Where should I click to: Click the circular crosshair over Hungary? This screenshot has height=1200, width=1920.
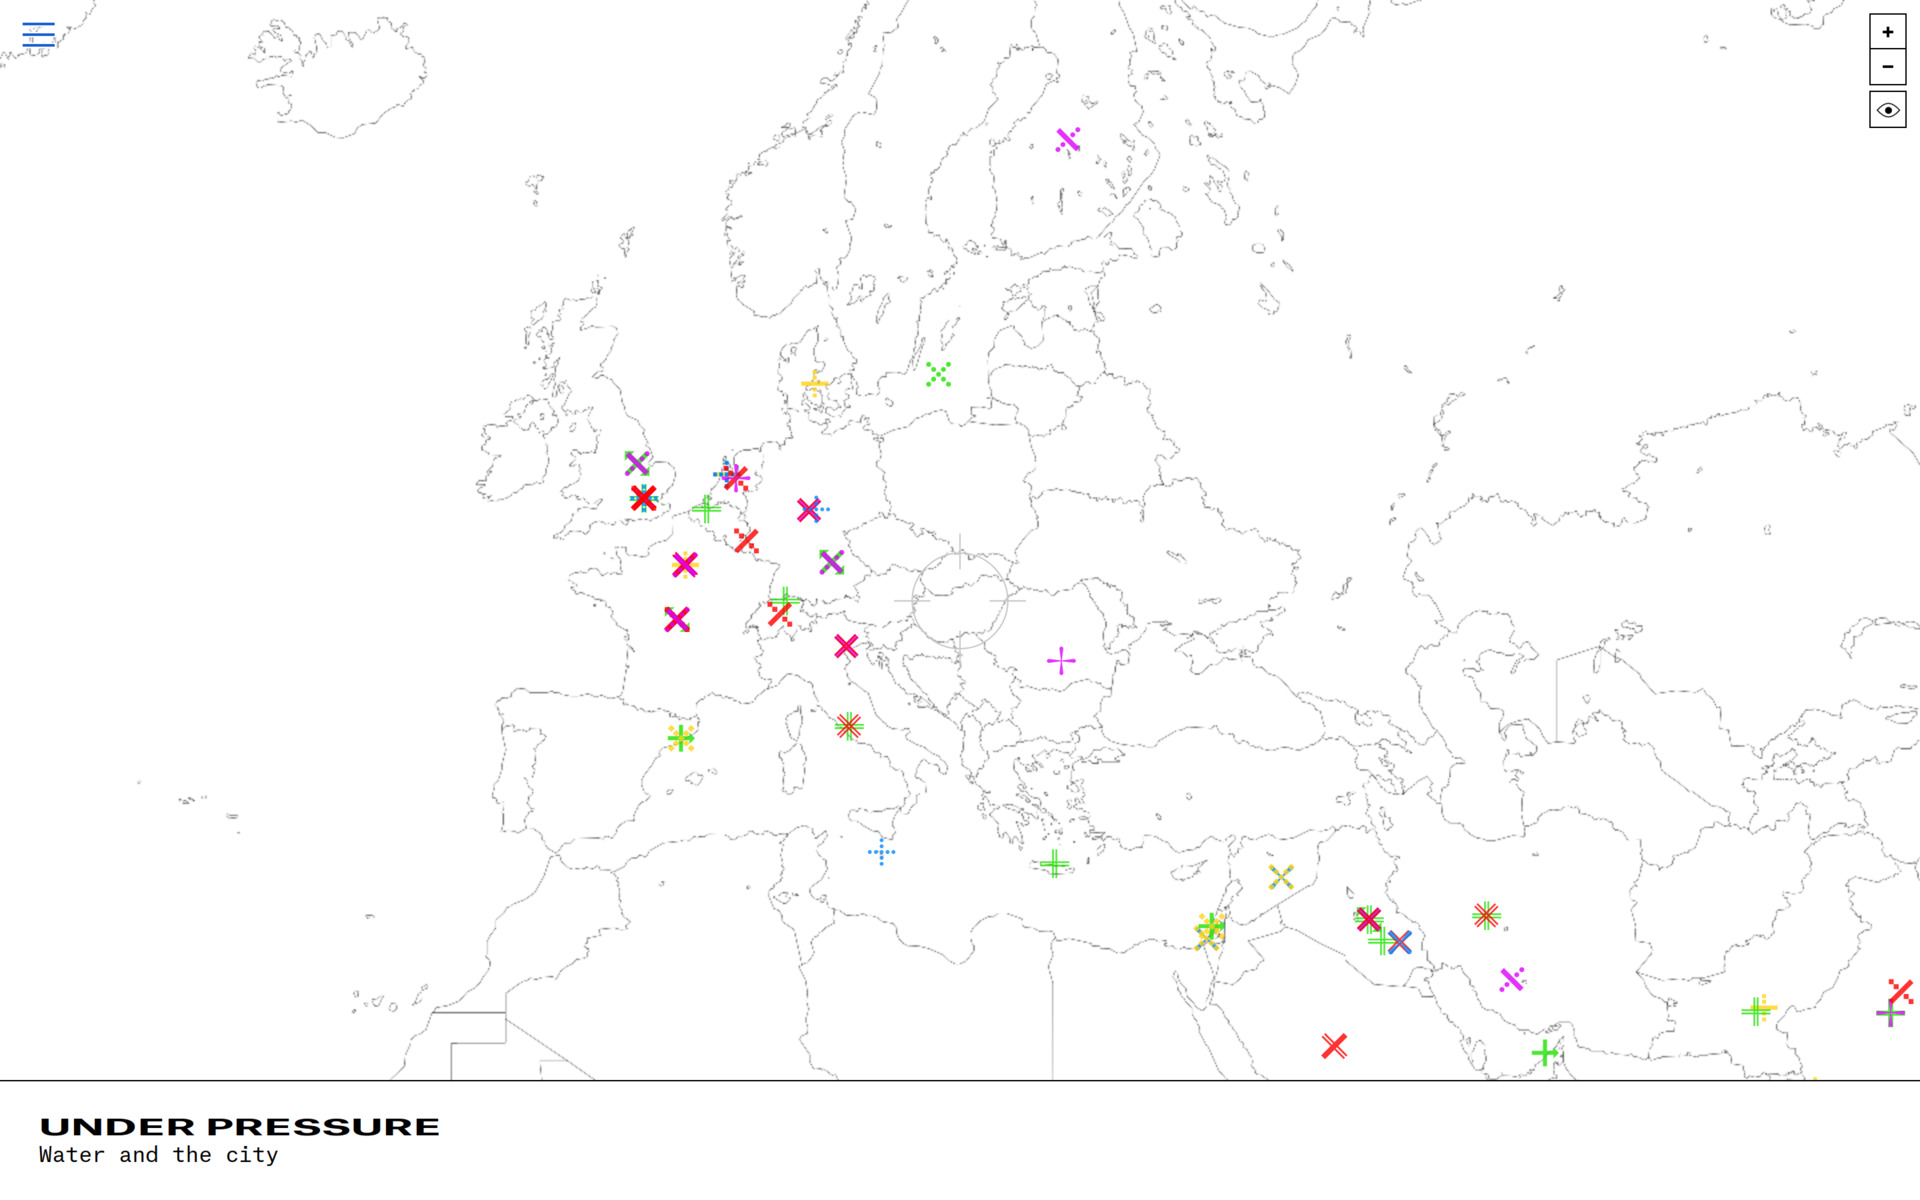tap(959, 600)
